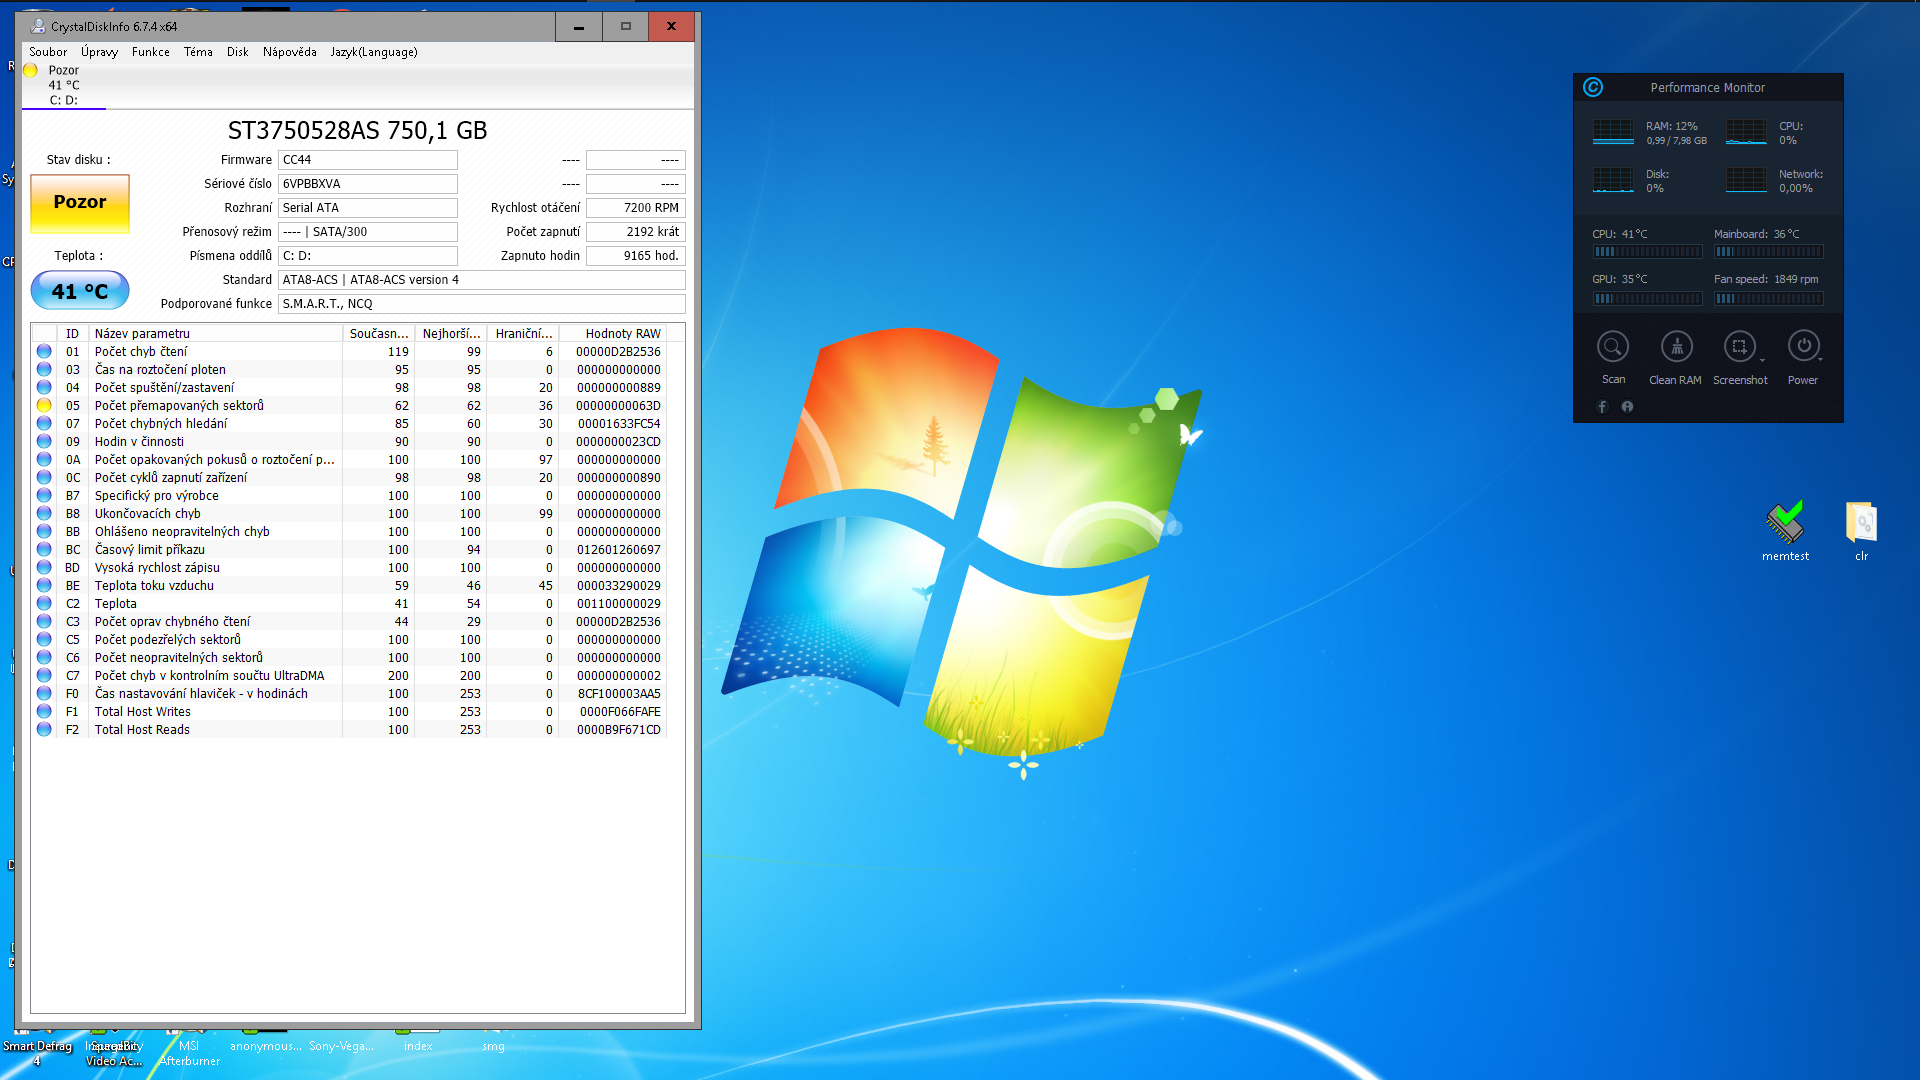Click the Network usage graph icon
Image resolution: width=1920 pixels, height=1080 pixels.
[1746, 180]
